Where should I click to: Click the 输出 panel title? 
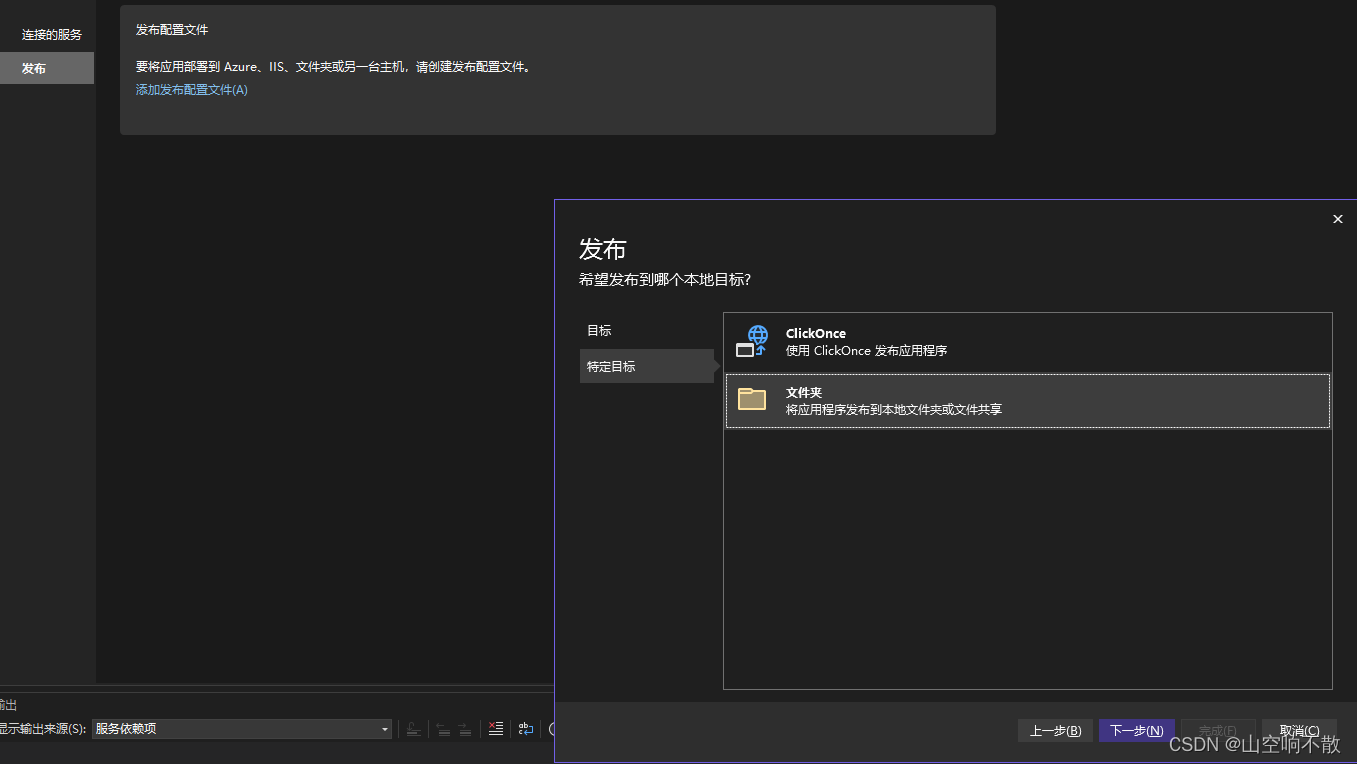(7, 705)
